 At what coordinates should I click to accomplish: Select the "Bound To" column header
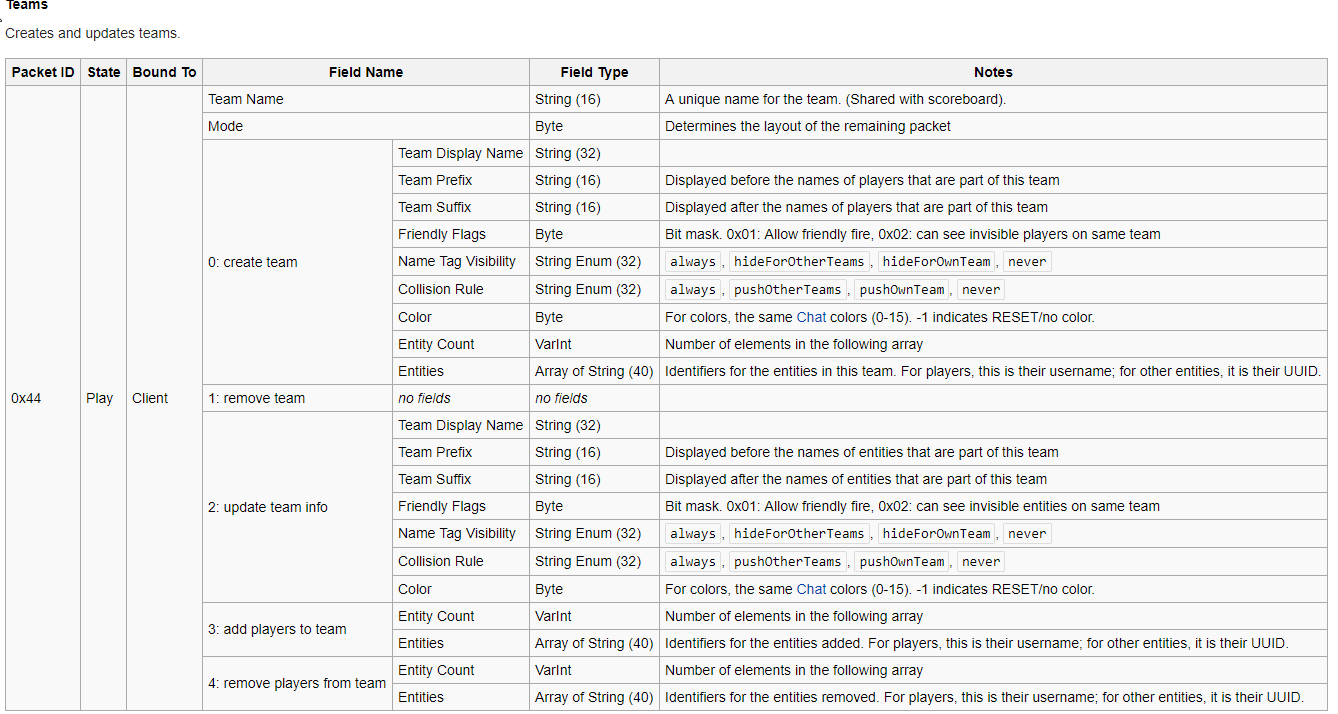click(165, 72)
